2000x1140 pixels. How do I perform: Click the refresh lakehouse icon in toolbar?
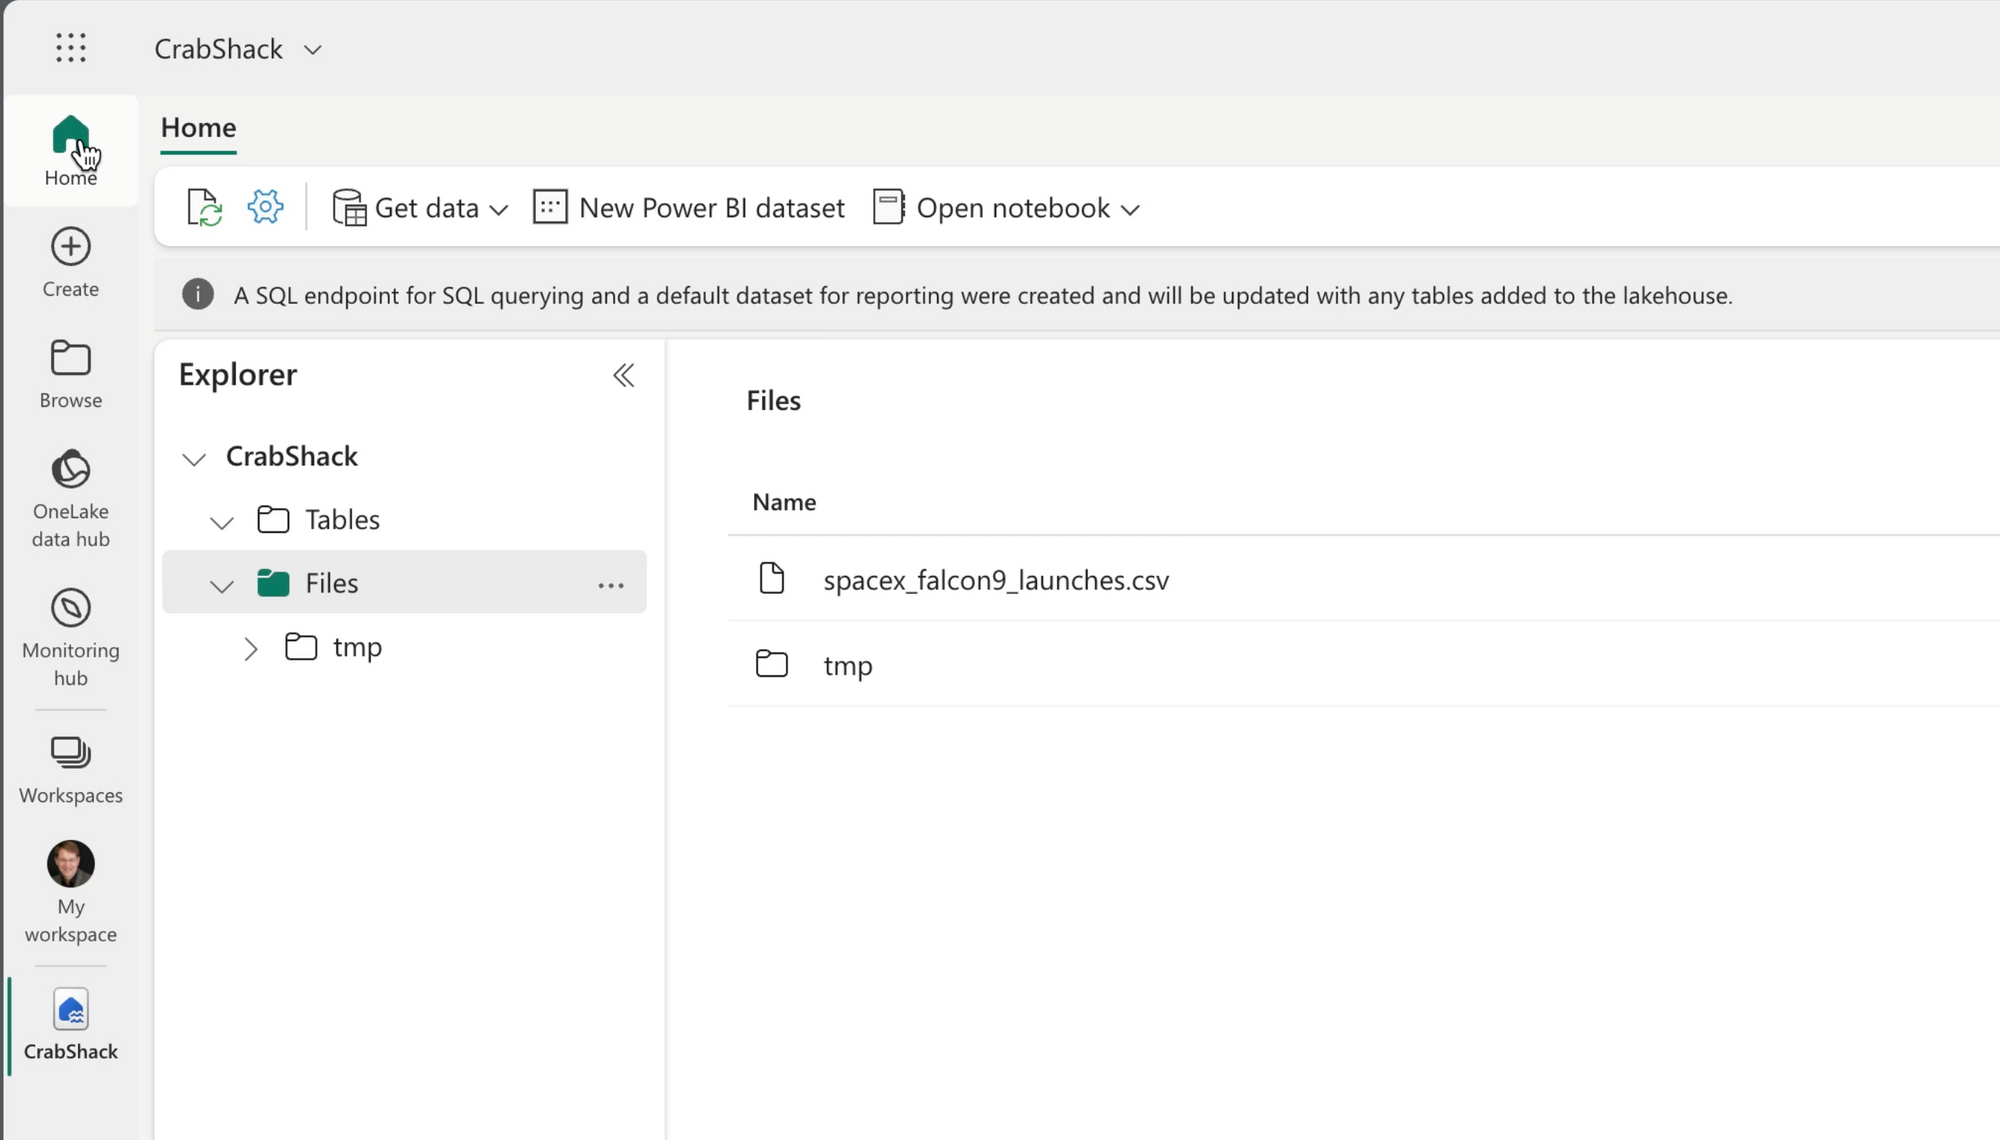point(204,208)
